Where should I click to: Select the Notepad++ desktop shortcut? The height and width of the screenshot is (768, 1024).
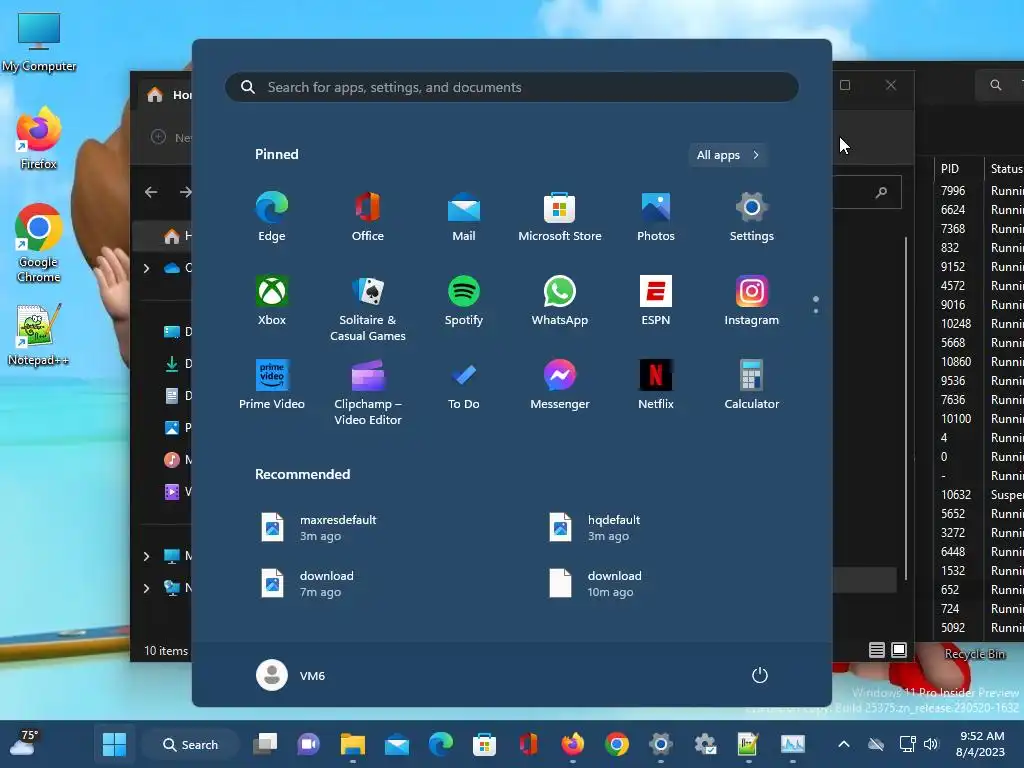pos(39,334)
